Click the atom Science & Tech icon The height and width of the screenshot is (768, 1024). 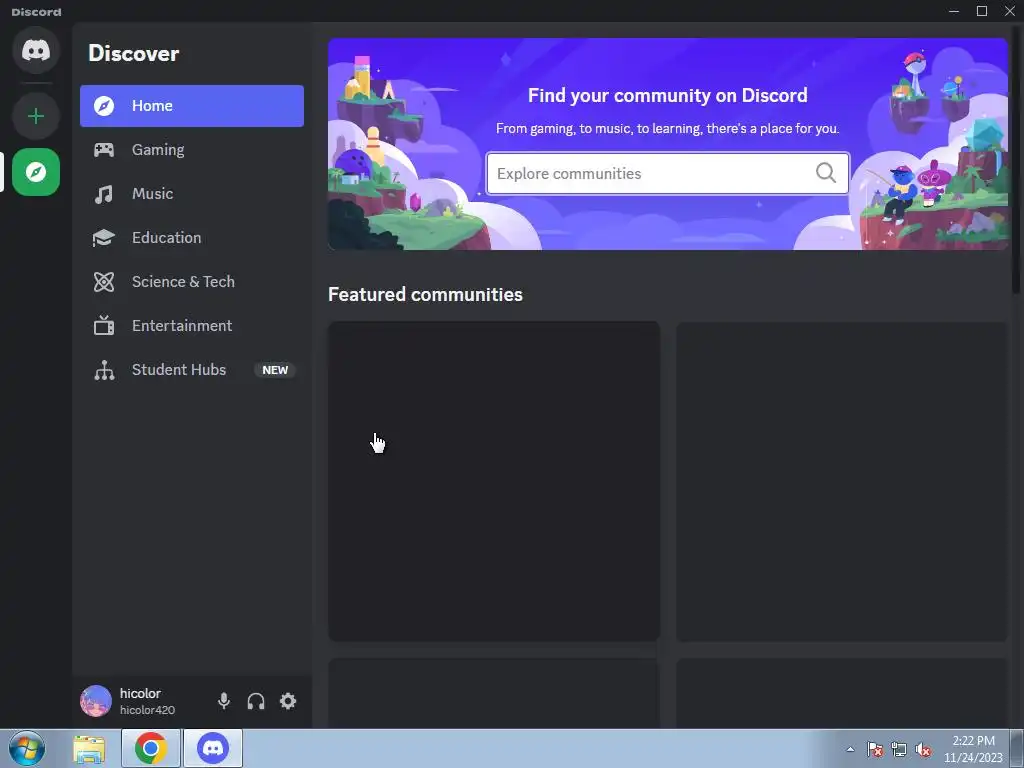pos(104,281)
